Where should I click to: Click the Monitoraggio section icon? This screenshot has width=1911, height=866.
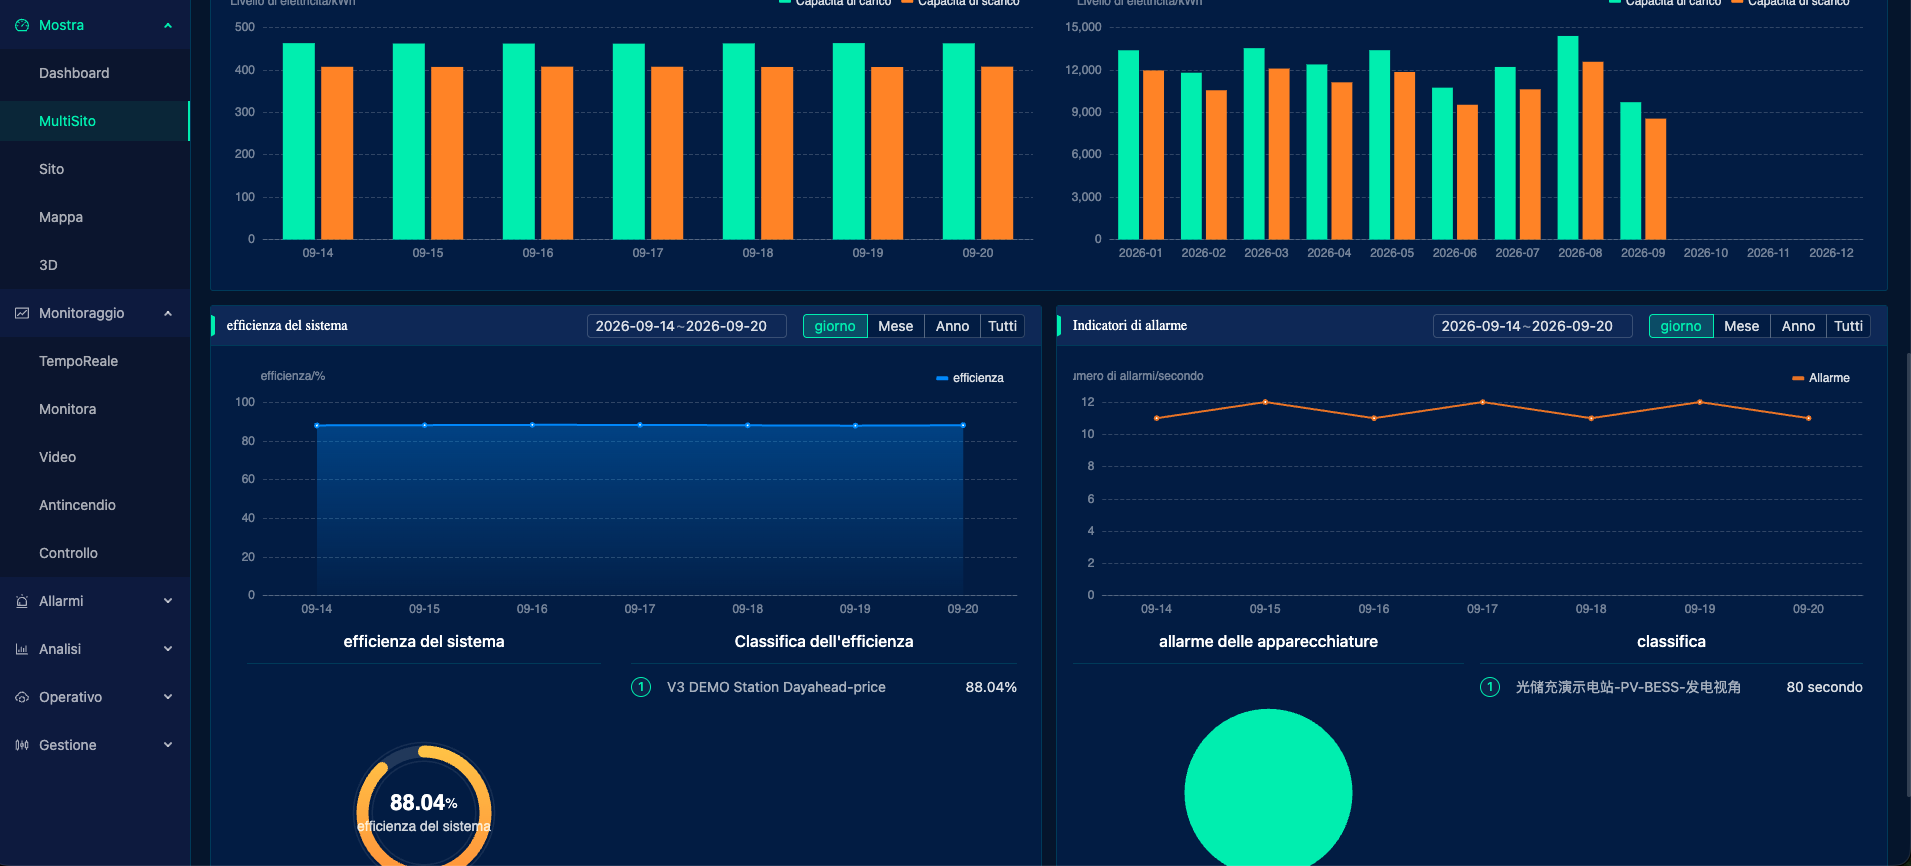pyautogui.click(x=22, y=313)
